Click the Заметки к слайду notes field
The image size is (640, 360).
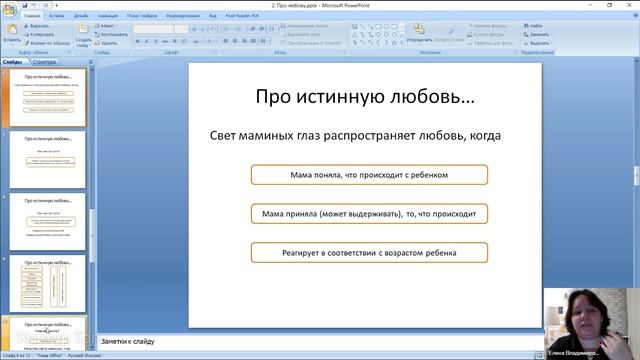point(320,342)
